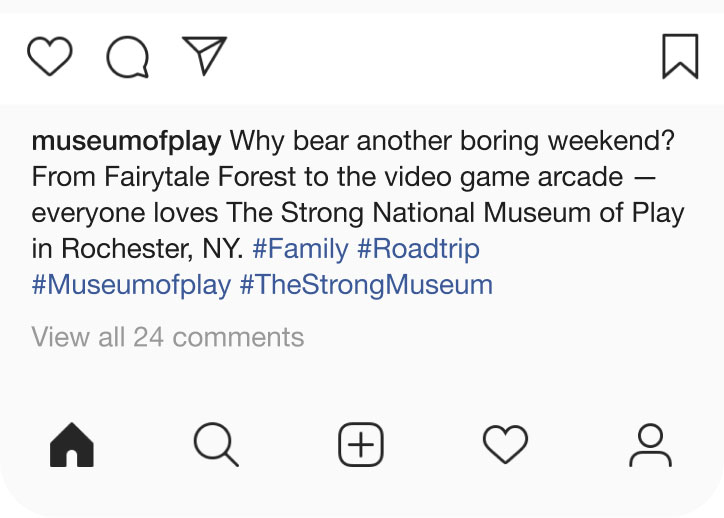Click the word 'comments' in gray link
The height and width of the screenshot is (518, 724).
click(x=238, y=337)
